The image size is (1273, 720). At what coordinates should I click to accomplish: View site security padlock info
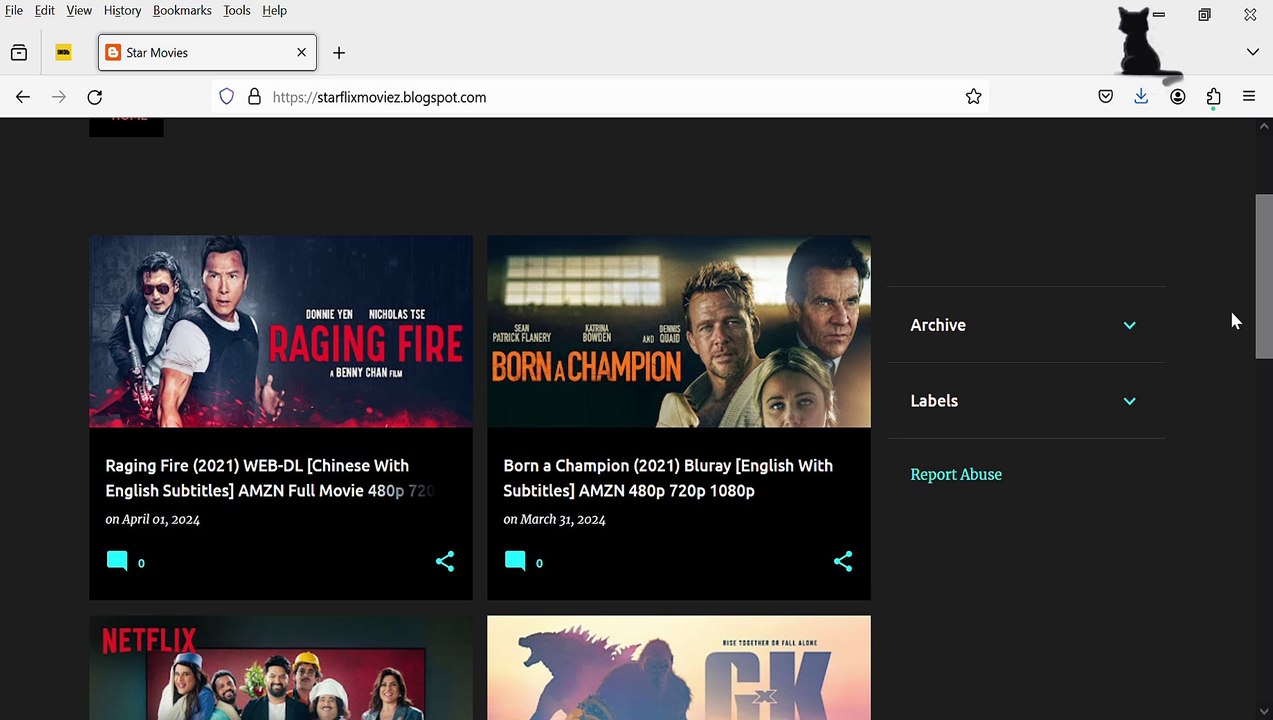click(254, 97)
